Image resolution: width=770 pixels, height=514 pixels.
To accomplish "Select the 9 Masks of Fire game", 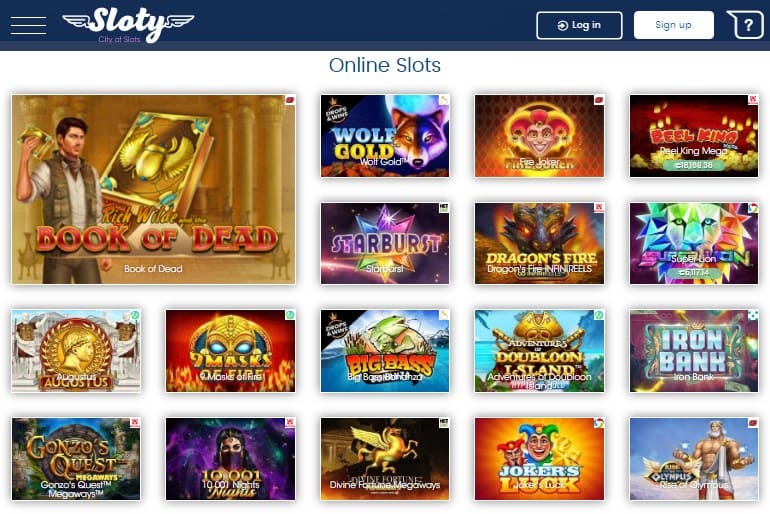I will coord(230,351).
